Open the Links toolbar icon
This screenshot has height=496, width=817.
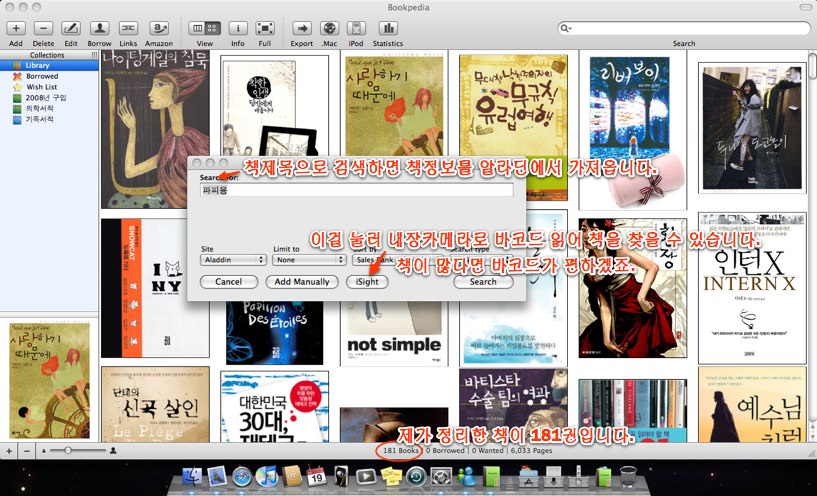pos(128,28)
